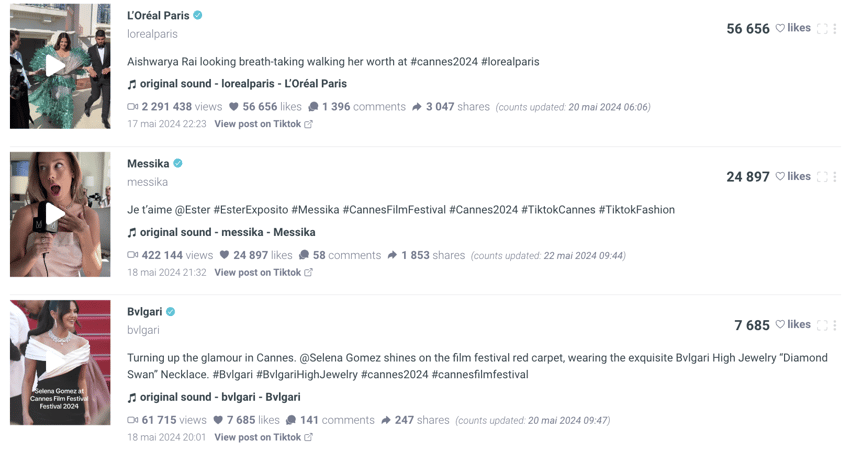Select the Messika account name
The height and width of the screenshot is (452, 850).
point(148,164)
